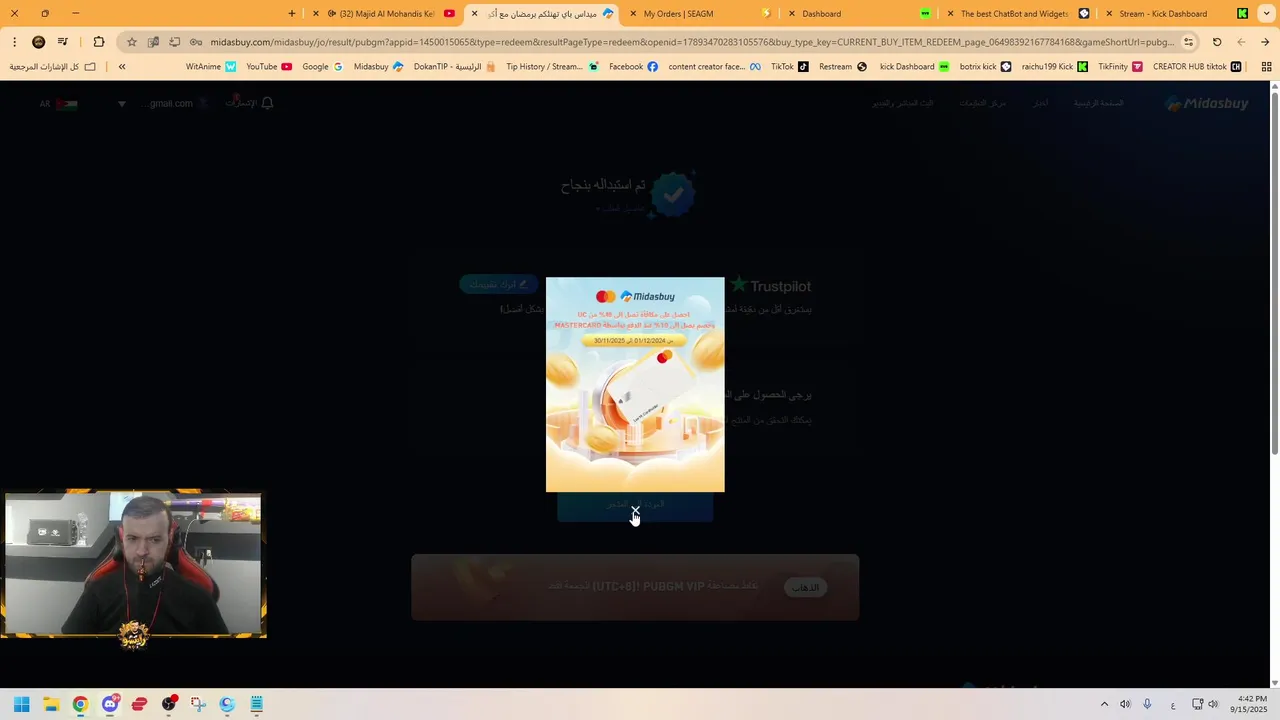Image resolution: width=1280 pixels, height=720 pixels.
Task: Click the midasbuy.com address bar
Action: (x=690, y=42)
